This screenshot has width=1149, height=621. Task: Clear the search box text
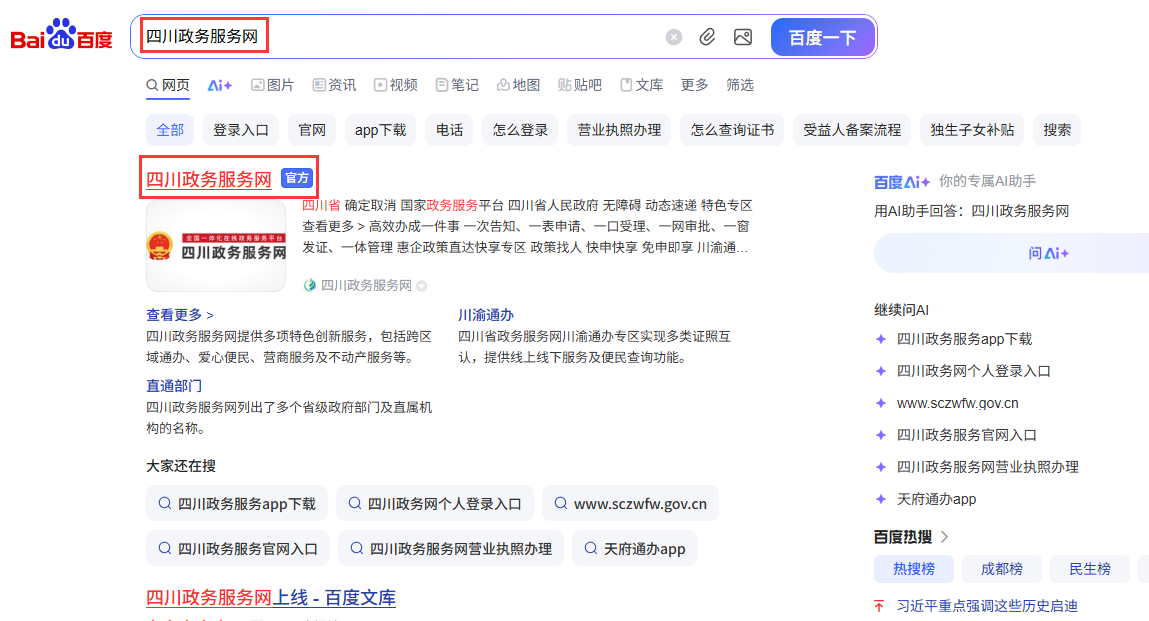[x=674, y=37]
